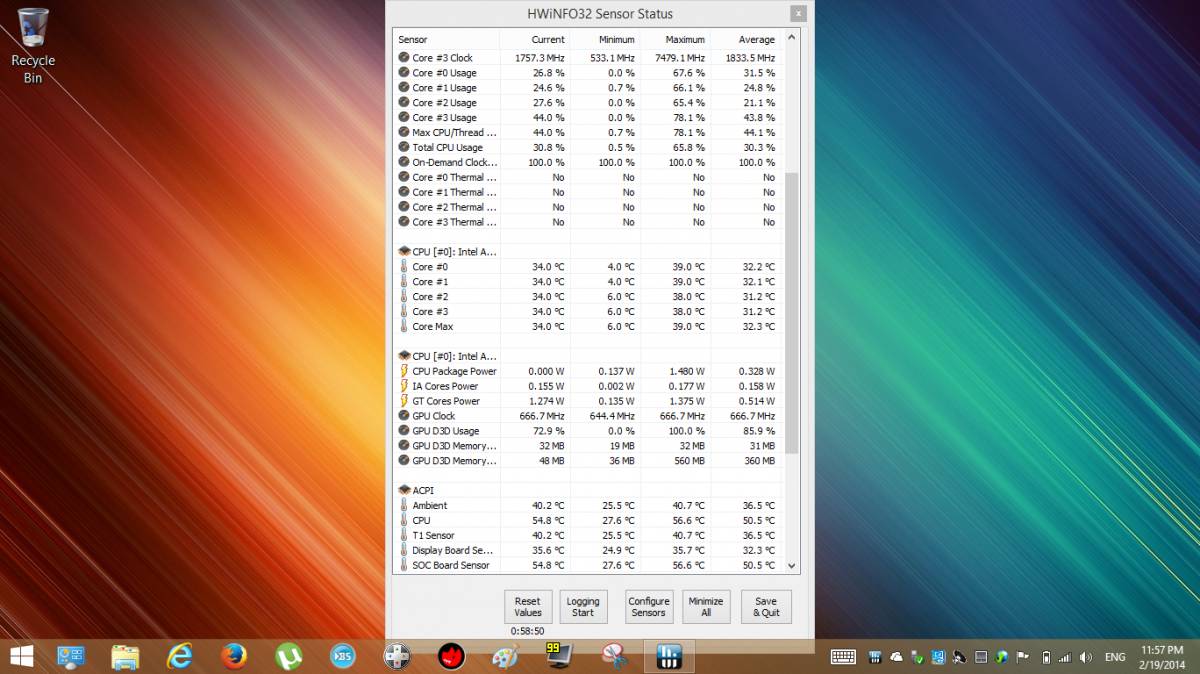Viewport: 1200px width, 674px height.
Task: Click the sensor list scrollbar thumb
Action: (x=792, y=313)
